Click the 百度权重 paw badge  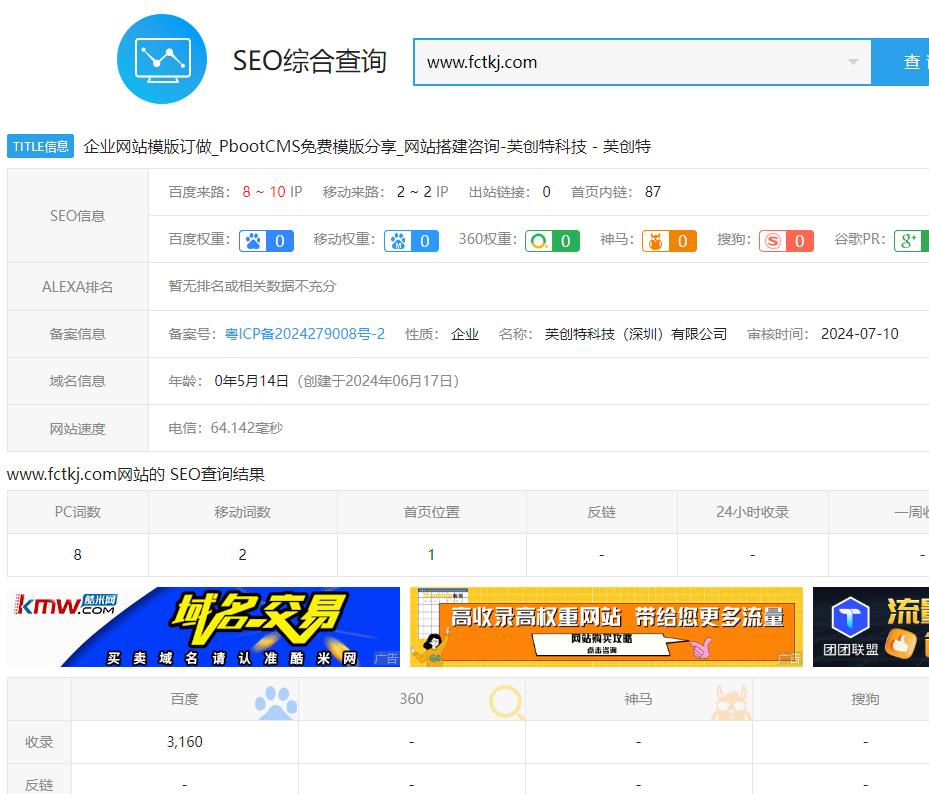(x=267, y=241)
